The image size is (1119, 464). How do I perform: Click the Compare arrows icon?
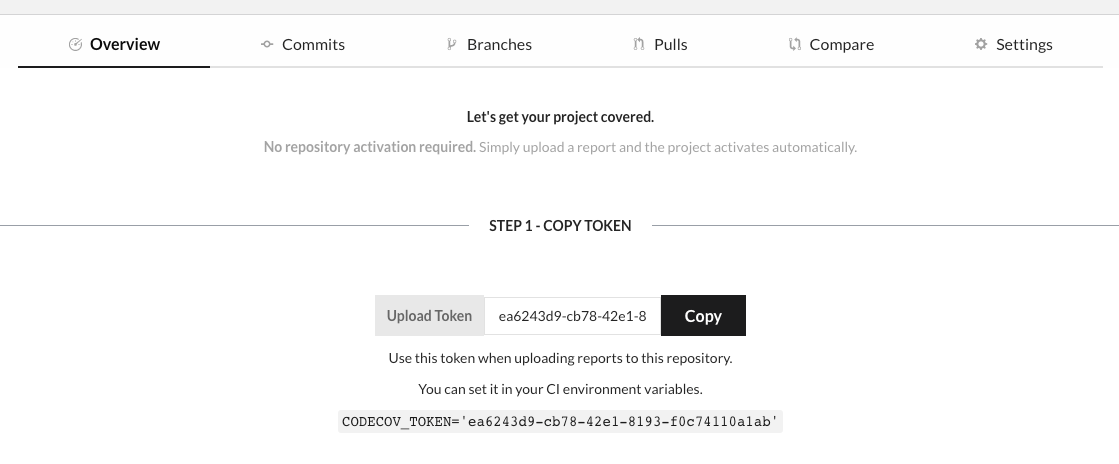click(x=794, y=44)
